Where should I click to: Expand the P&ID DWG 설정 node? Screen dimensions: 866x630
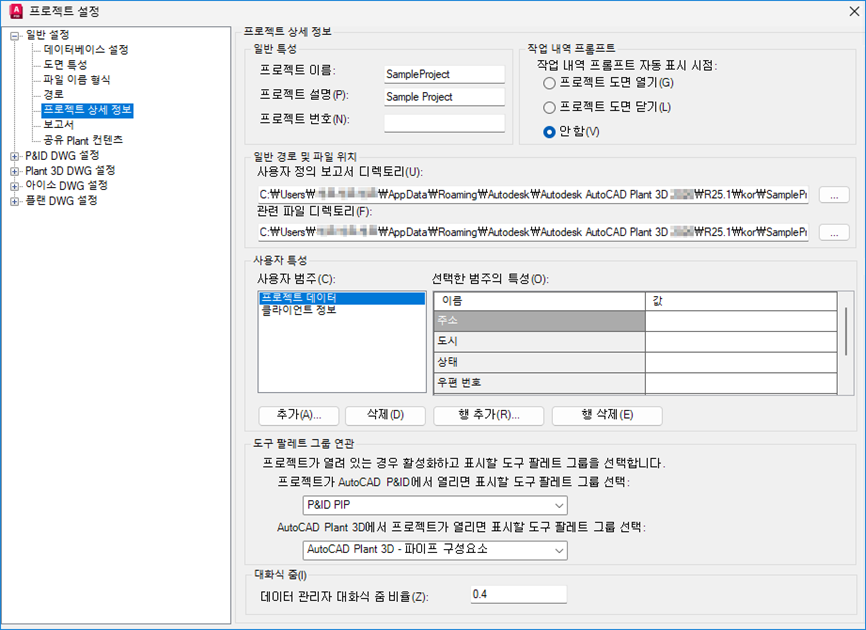pyautogui.click(x=14, y=156)
